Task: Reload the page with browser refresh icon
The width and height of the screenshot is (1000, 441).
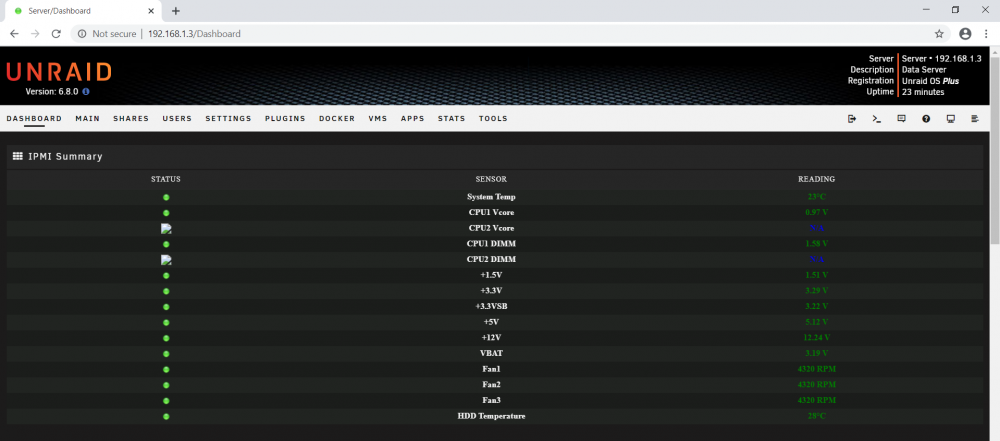Action: pyautogui.click(x=56, y=34)
